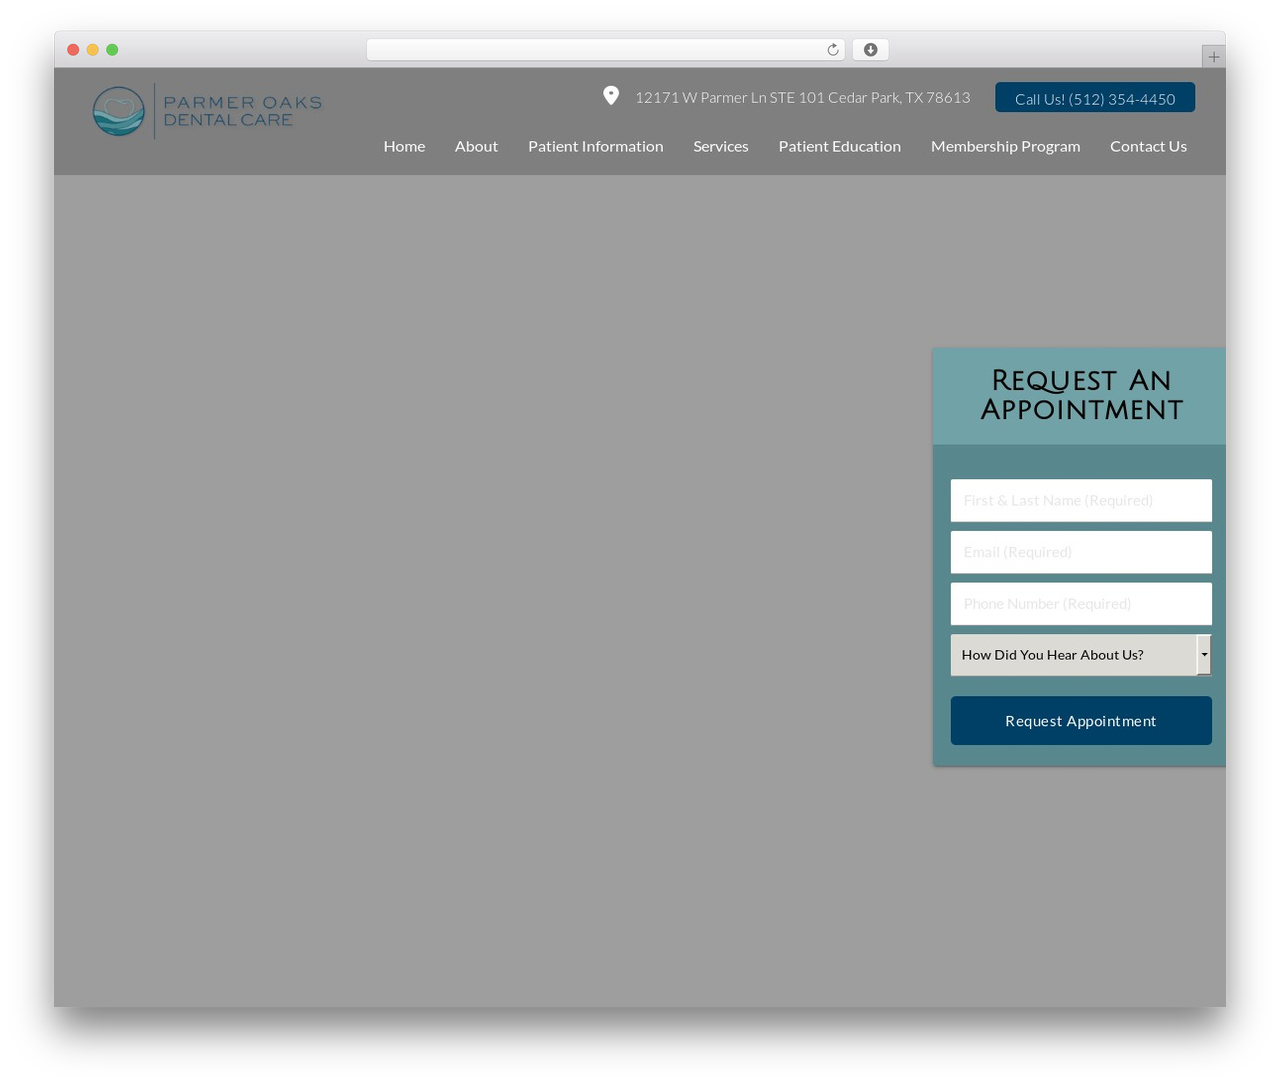This screenshot has height=1084, width=1280.
Task: Click the map pin location icon
Action: point(611,96)
